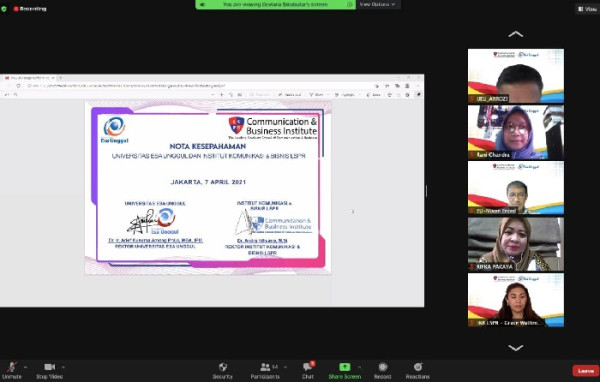
Task: Select RIFKA PAKAYA participant video tile
Action: (515, 244)
